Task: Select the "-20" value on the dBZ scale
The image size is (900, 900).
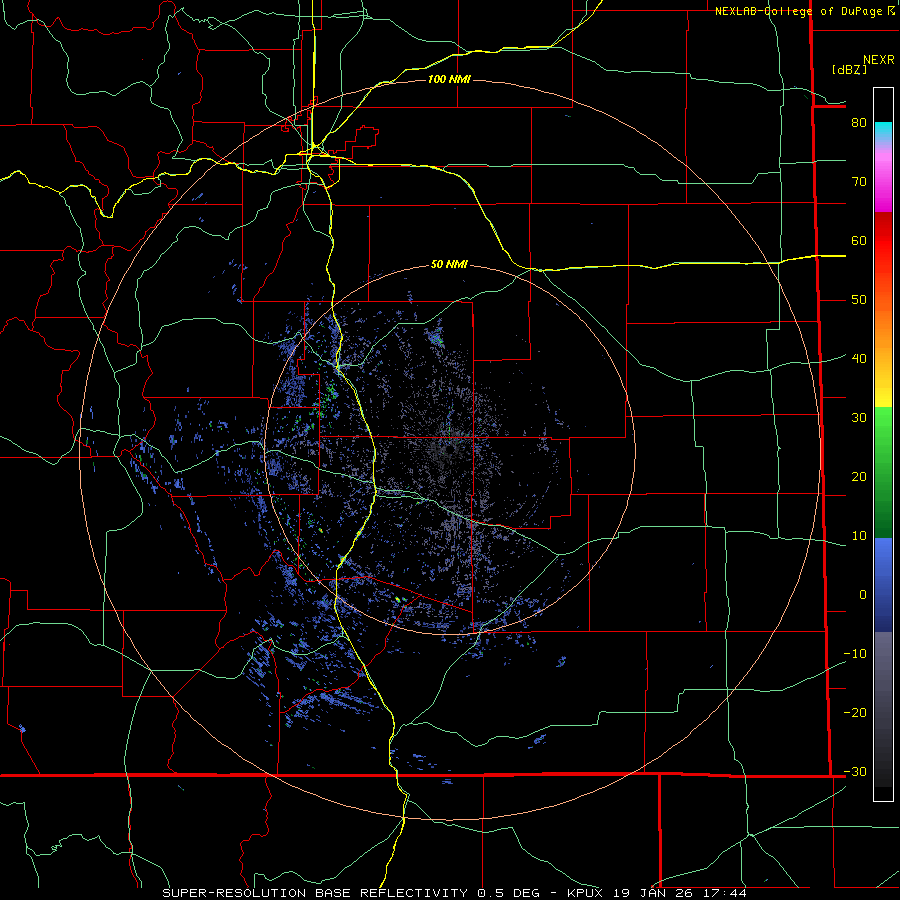Action: 855,713
